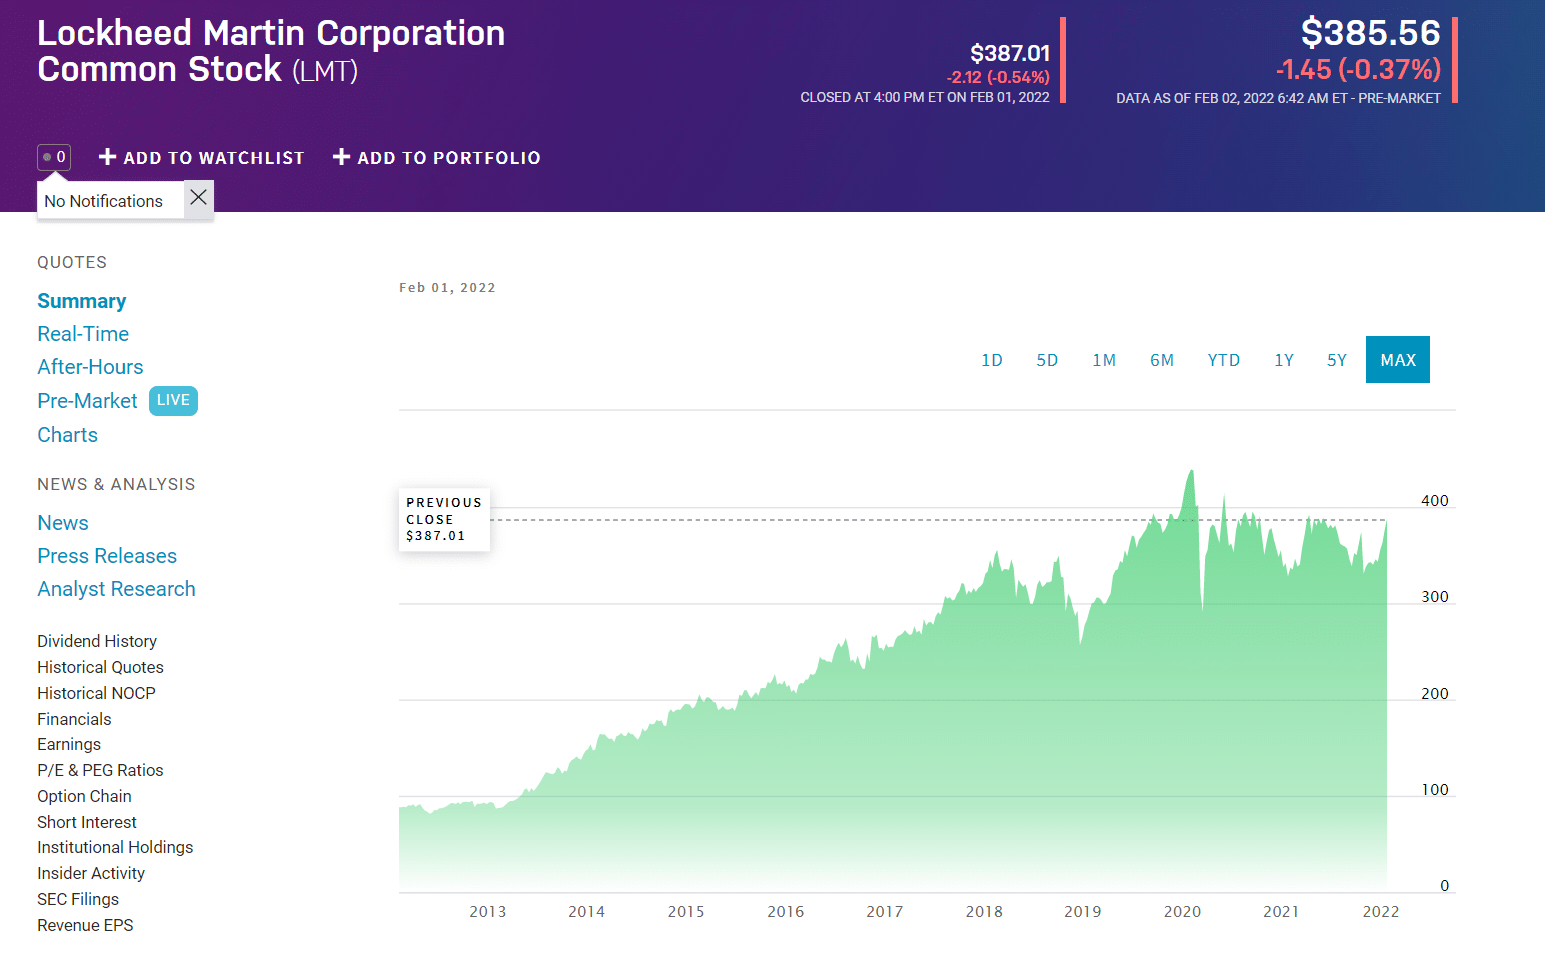Switch to the 1D chart view
This screenshot has width=1545, height=972.
pos(991,359)
